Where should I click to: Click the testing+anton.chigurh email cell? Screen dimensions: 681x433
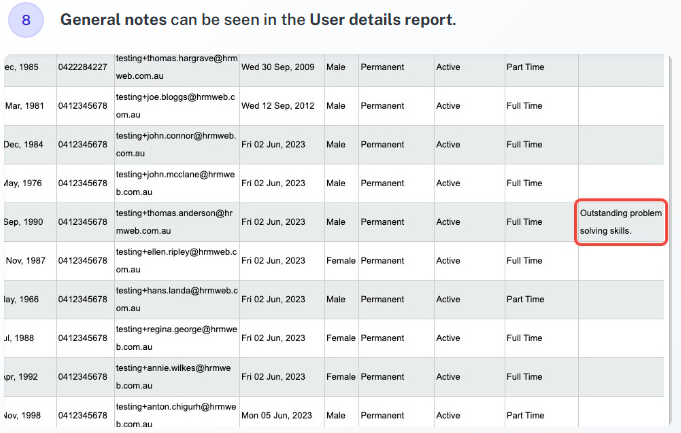point(177,416)
